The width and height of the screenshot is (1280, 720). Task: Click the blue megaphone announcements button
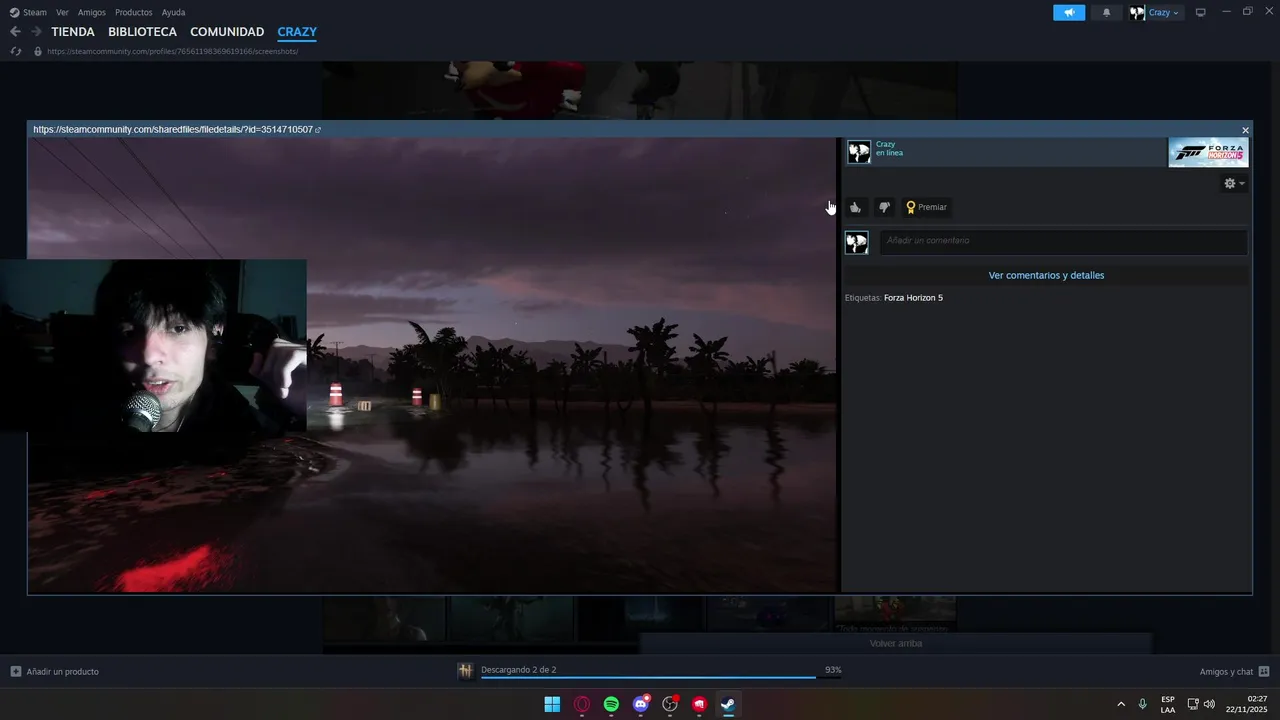coord(1069,12)
